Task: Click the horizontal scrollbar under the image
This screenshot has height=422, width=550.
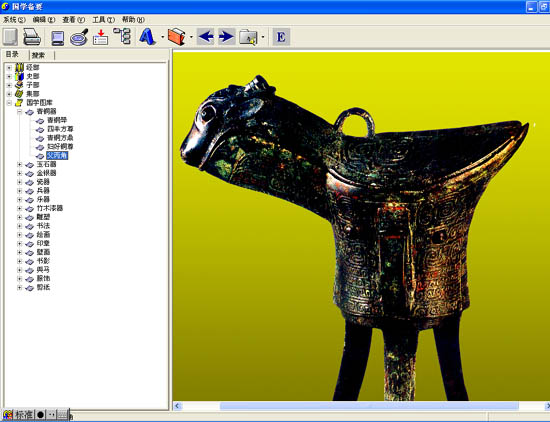Action: [x=362, y=406]
